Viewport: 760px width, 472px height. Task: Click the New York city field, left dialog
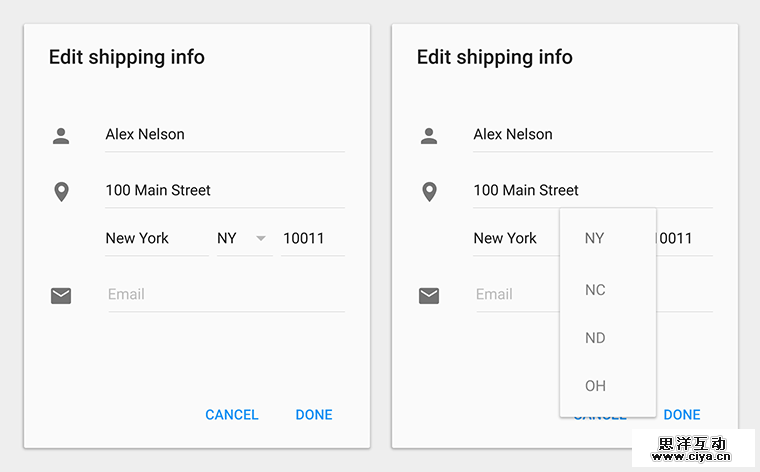155,239
